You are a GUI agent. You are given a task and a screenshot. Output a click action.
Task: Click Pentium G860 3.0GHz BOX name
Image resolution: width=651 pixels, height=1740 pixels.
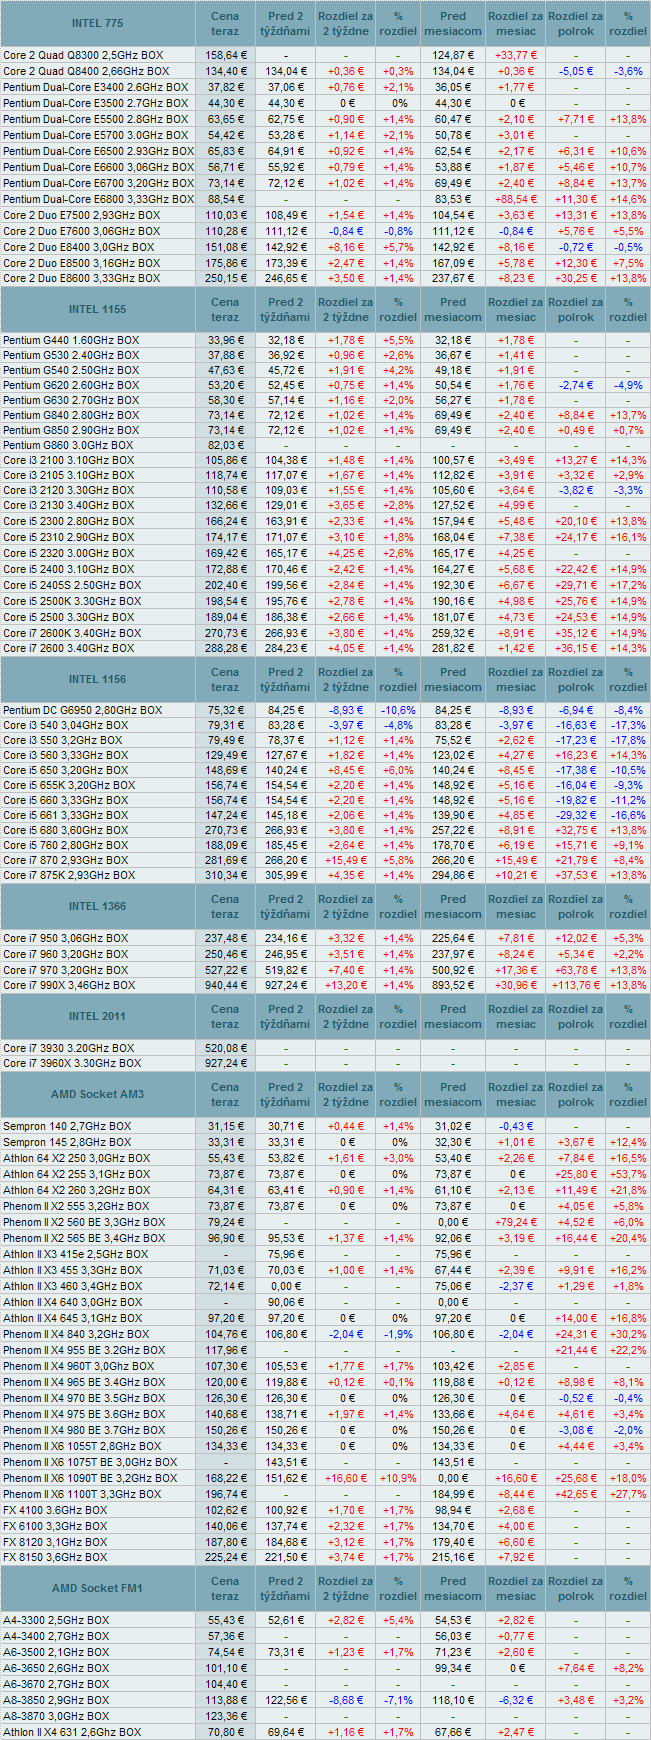(68, 445)
